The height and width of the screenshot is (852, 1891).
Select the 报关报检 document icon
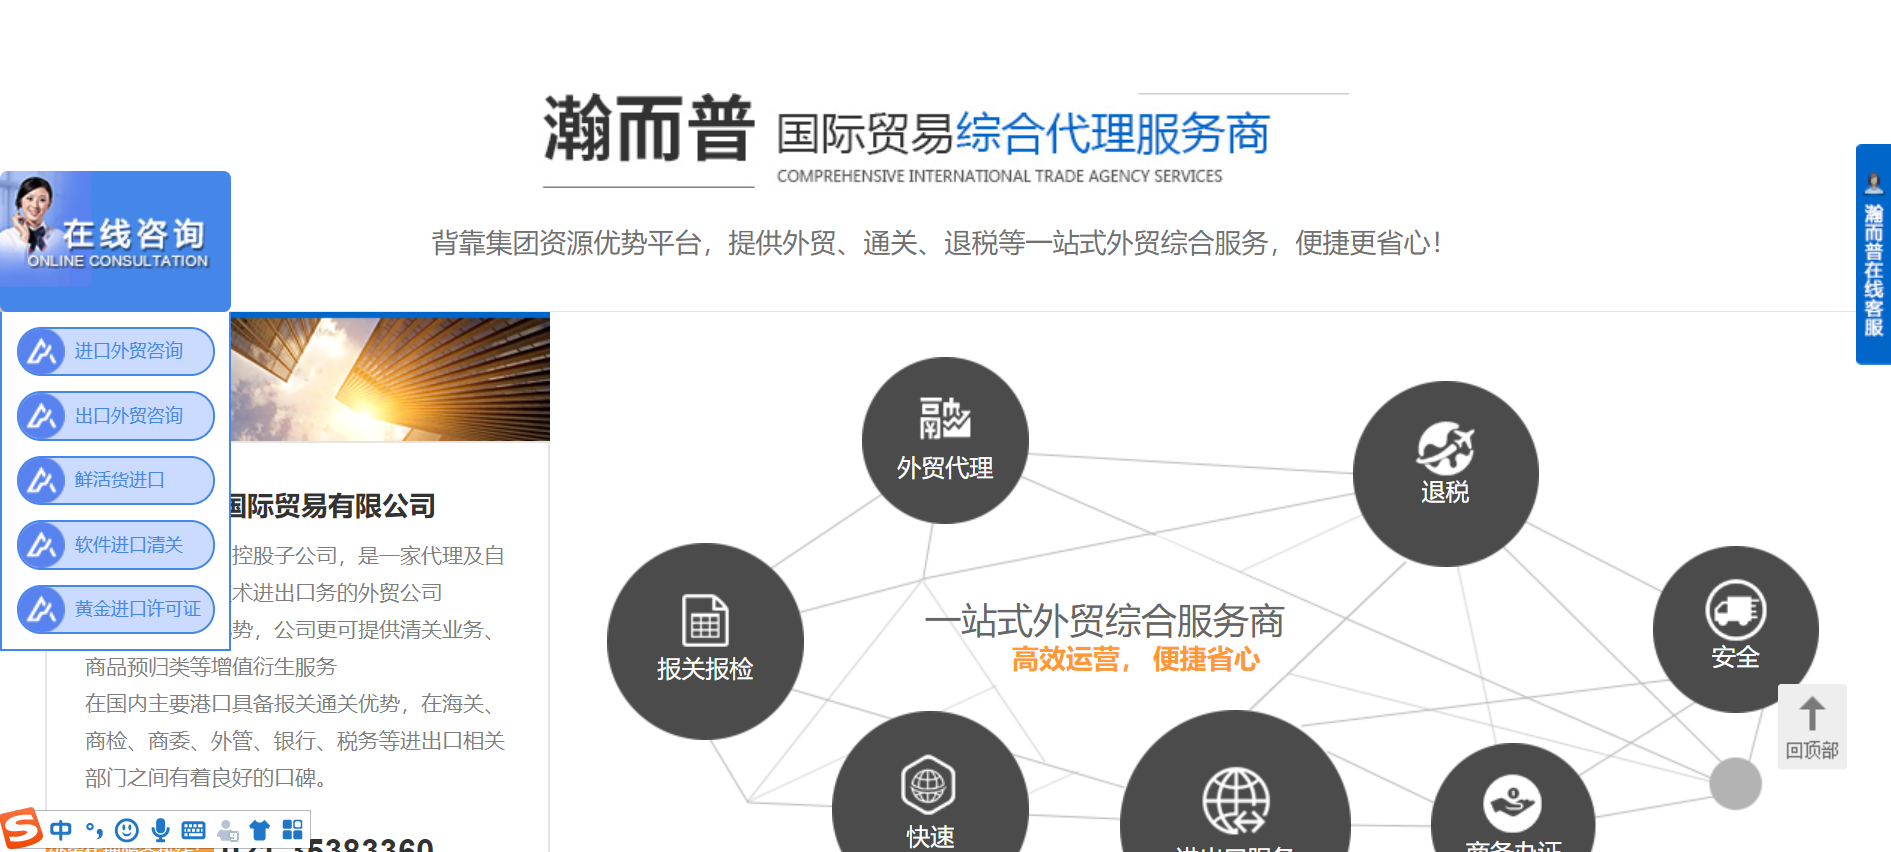tap(705, 620)
